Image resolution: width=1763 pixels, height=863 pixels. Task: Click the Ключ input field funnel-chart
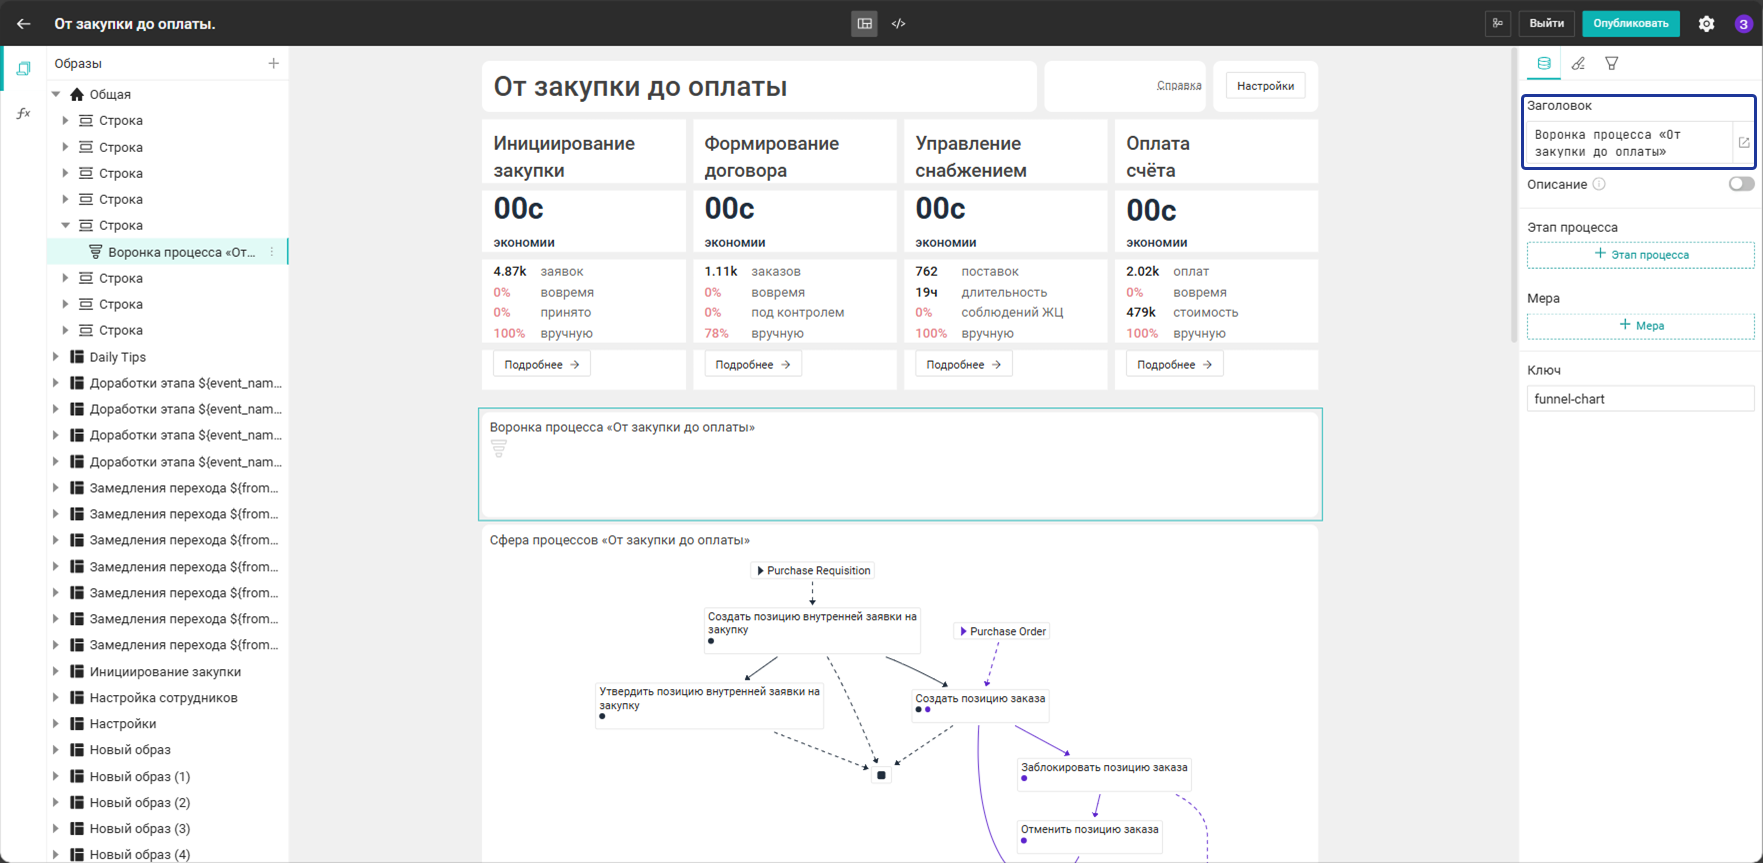click(x=1641, y=399)
